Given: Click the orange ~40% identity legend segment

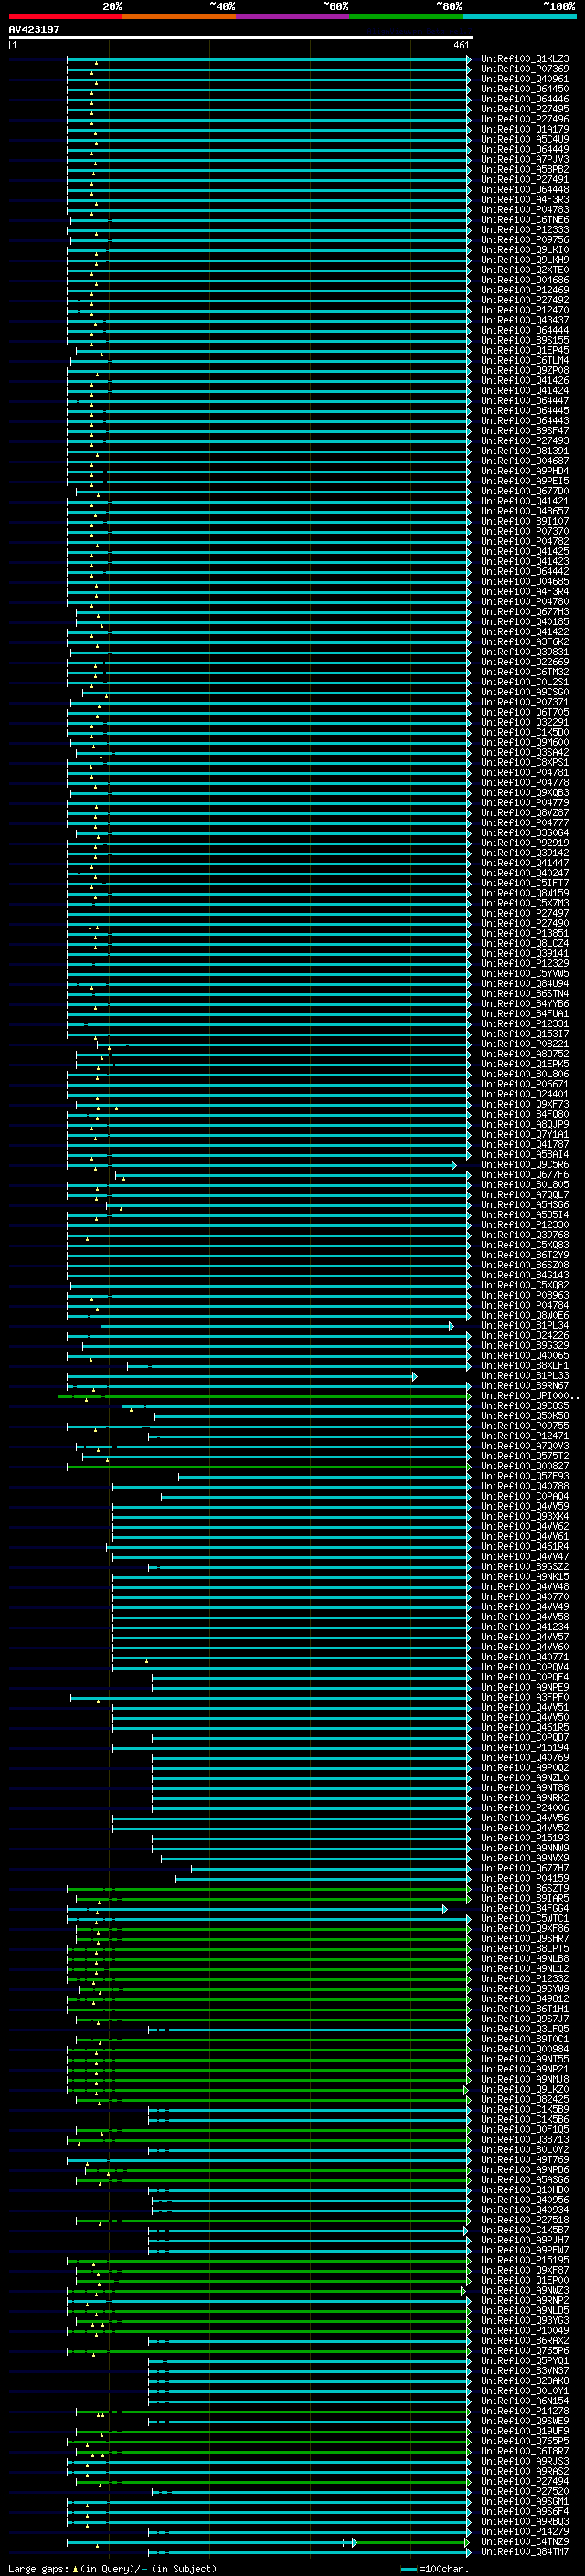Looking at the screenshot, I should tap(179, 16).
